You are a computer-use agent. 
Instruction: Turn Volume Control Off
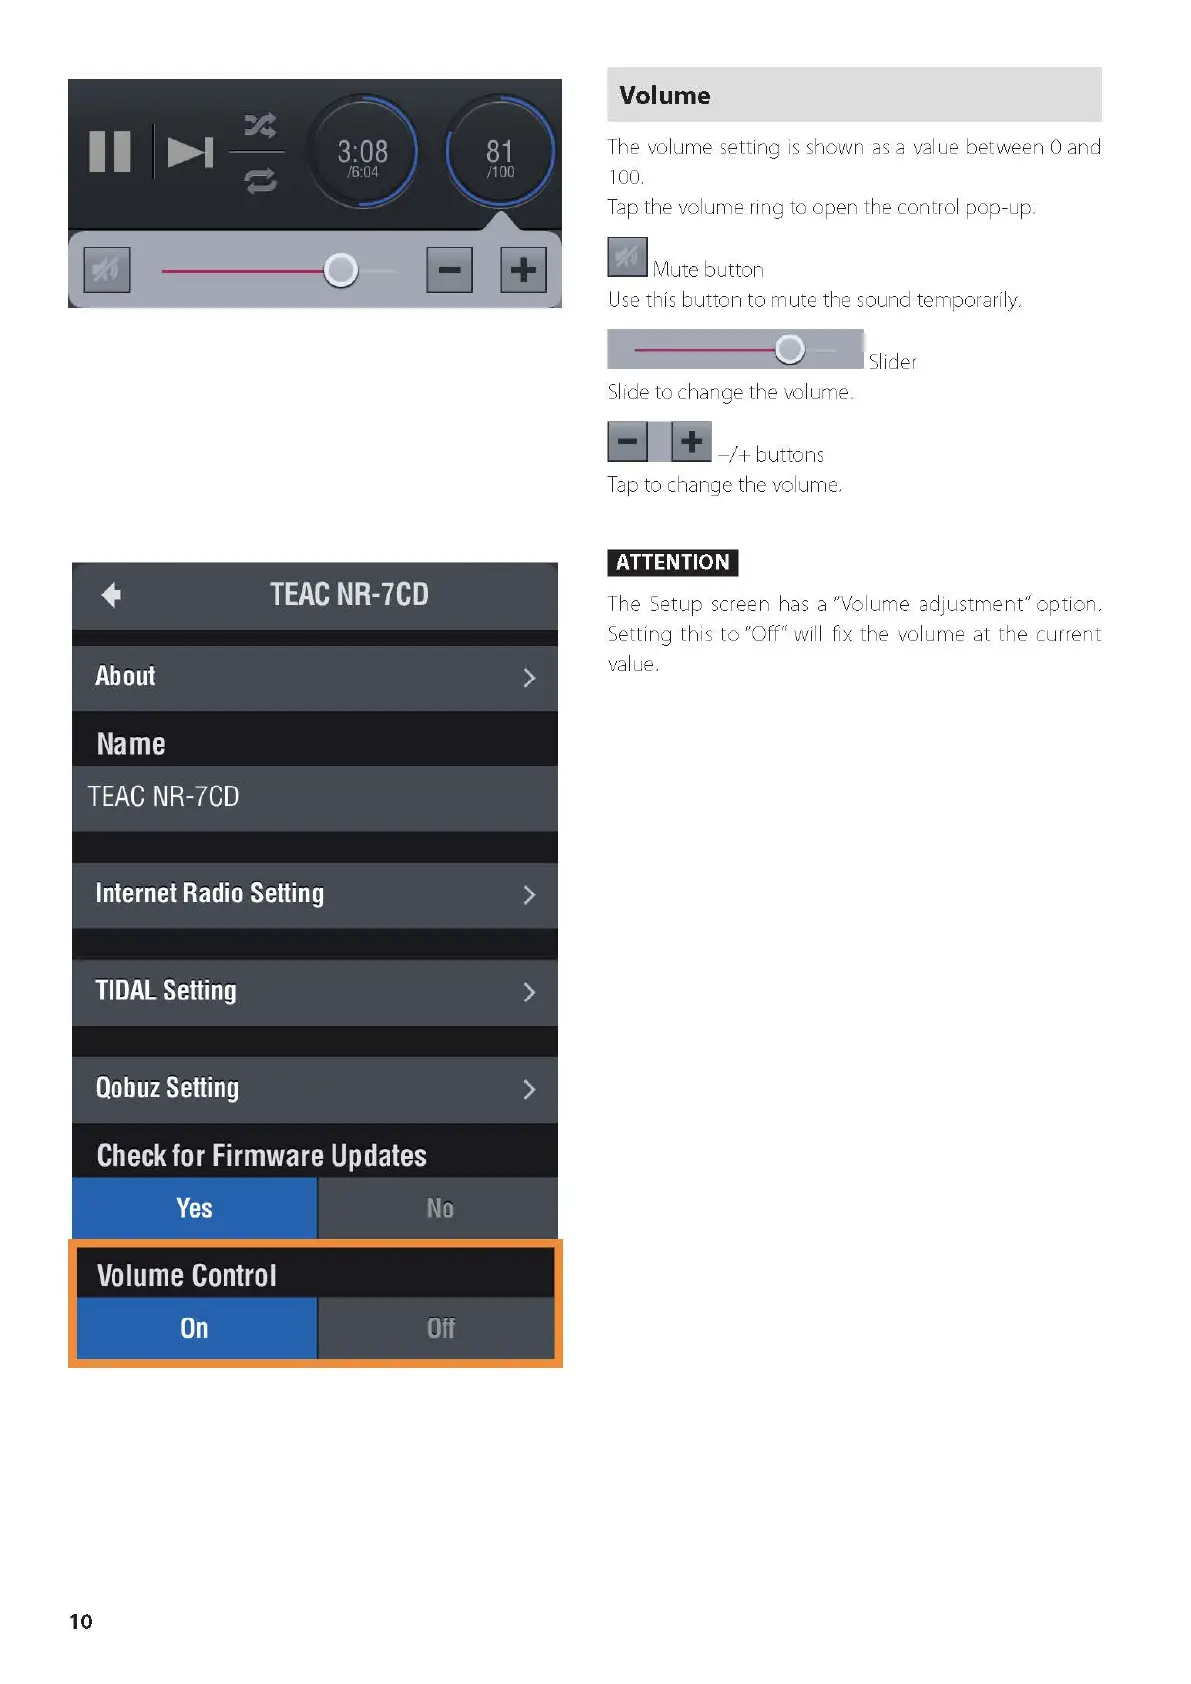439,1328
